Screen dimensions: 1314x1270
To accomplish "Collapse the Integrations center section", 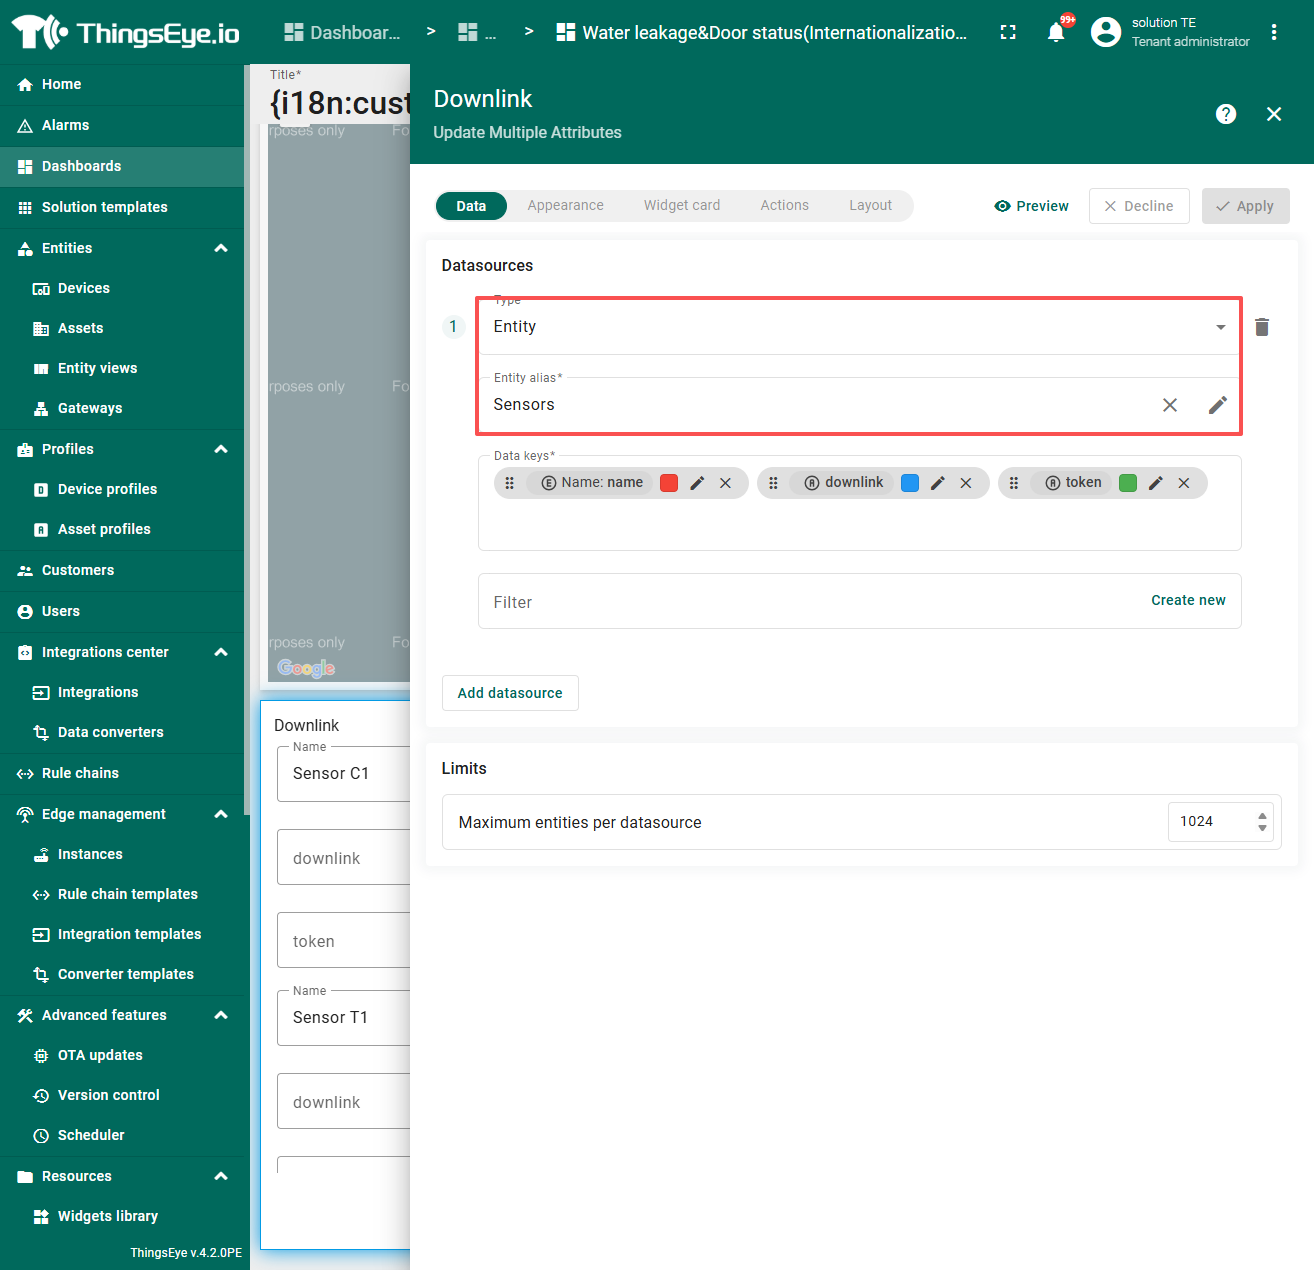I will (x=221, y=652).
